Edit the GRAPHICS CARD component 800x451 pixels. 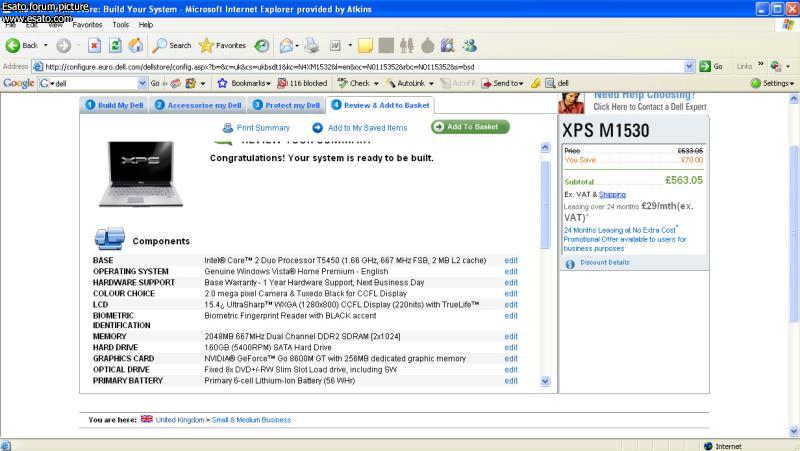tap(511, 359)
